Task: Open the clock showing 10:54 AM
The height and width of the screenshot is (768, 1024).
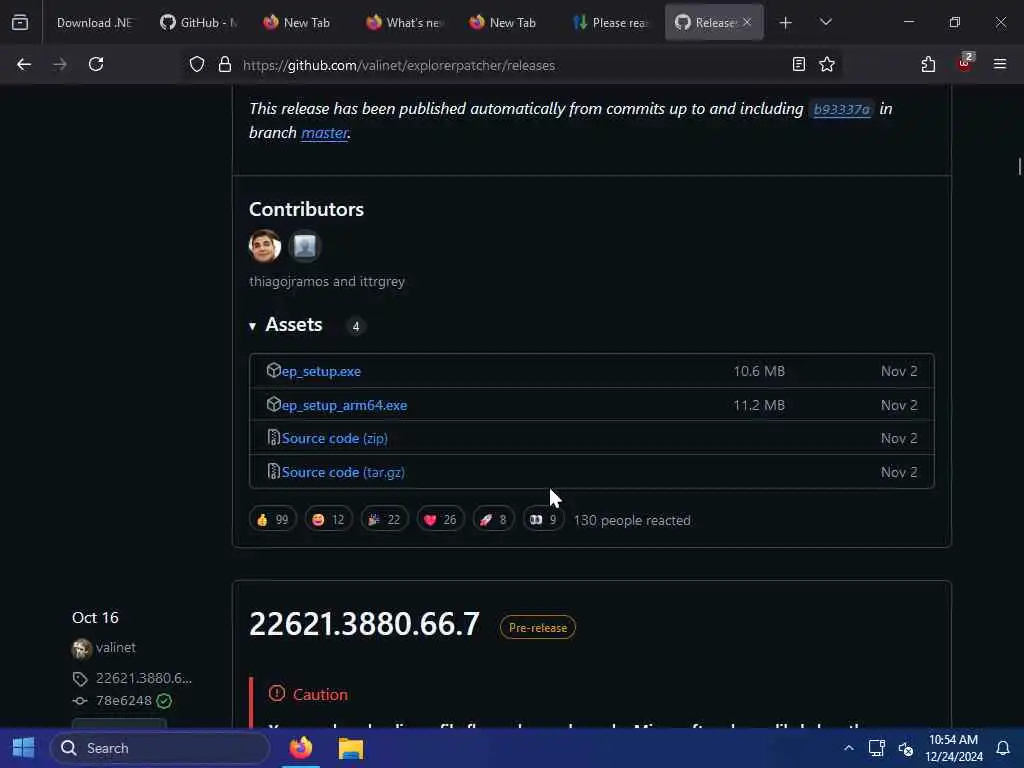Action: [x=953, y=748]
